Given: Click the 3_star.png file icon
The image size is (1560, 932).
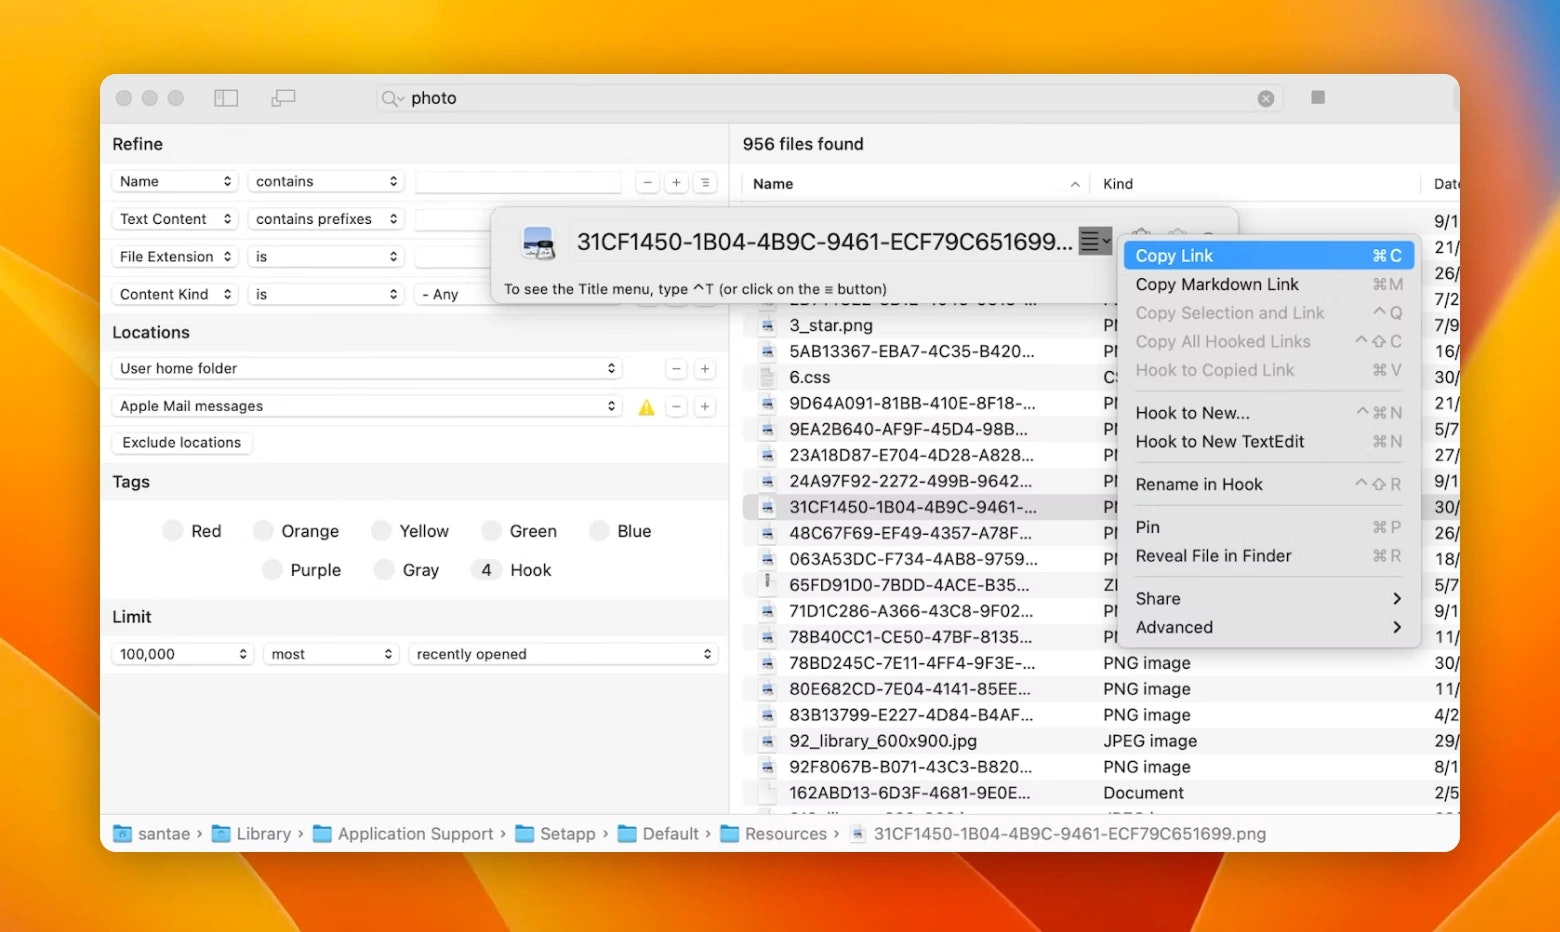Looking at the screenshot, I should [768, 325].
